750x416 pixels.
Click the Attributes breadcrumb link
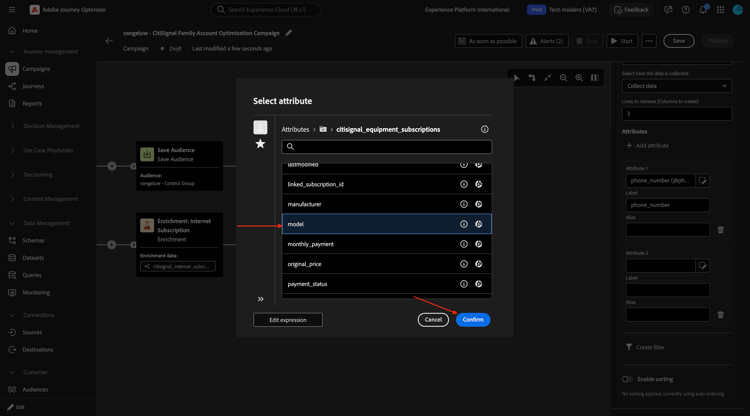[x=295, y=130]
